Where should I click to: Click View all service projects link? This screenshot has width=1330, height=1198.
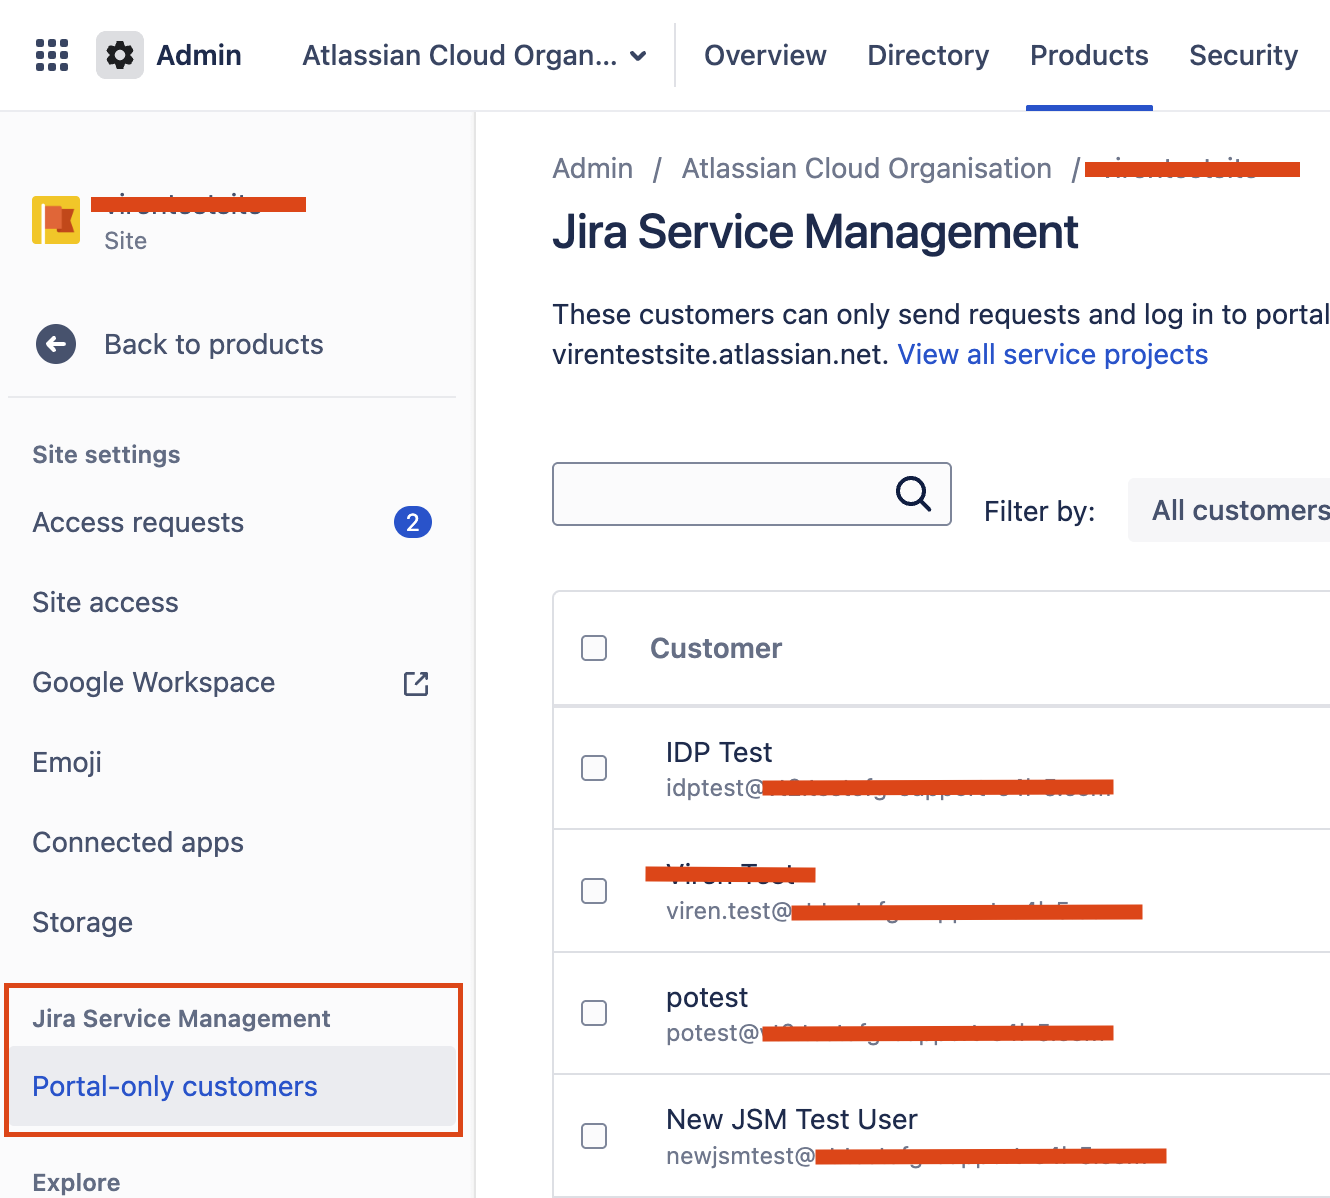1052,354
